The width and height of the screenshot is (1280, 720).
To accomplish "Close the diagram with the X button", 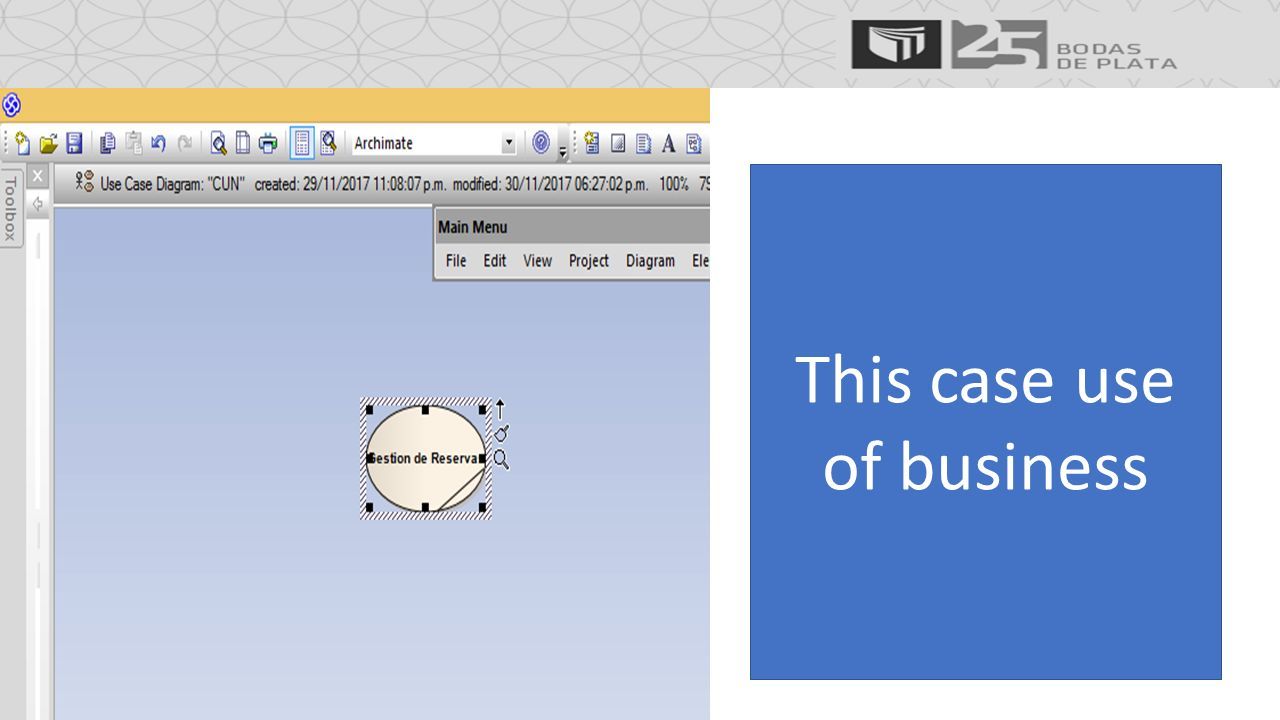I will (38, 177).
